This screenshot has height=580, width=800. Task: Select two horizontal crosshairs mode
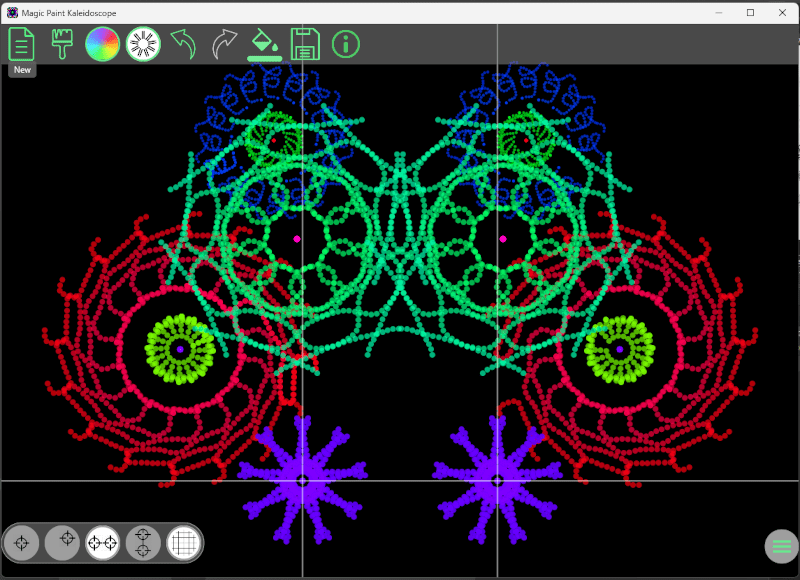click(103, 543)
